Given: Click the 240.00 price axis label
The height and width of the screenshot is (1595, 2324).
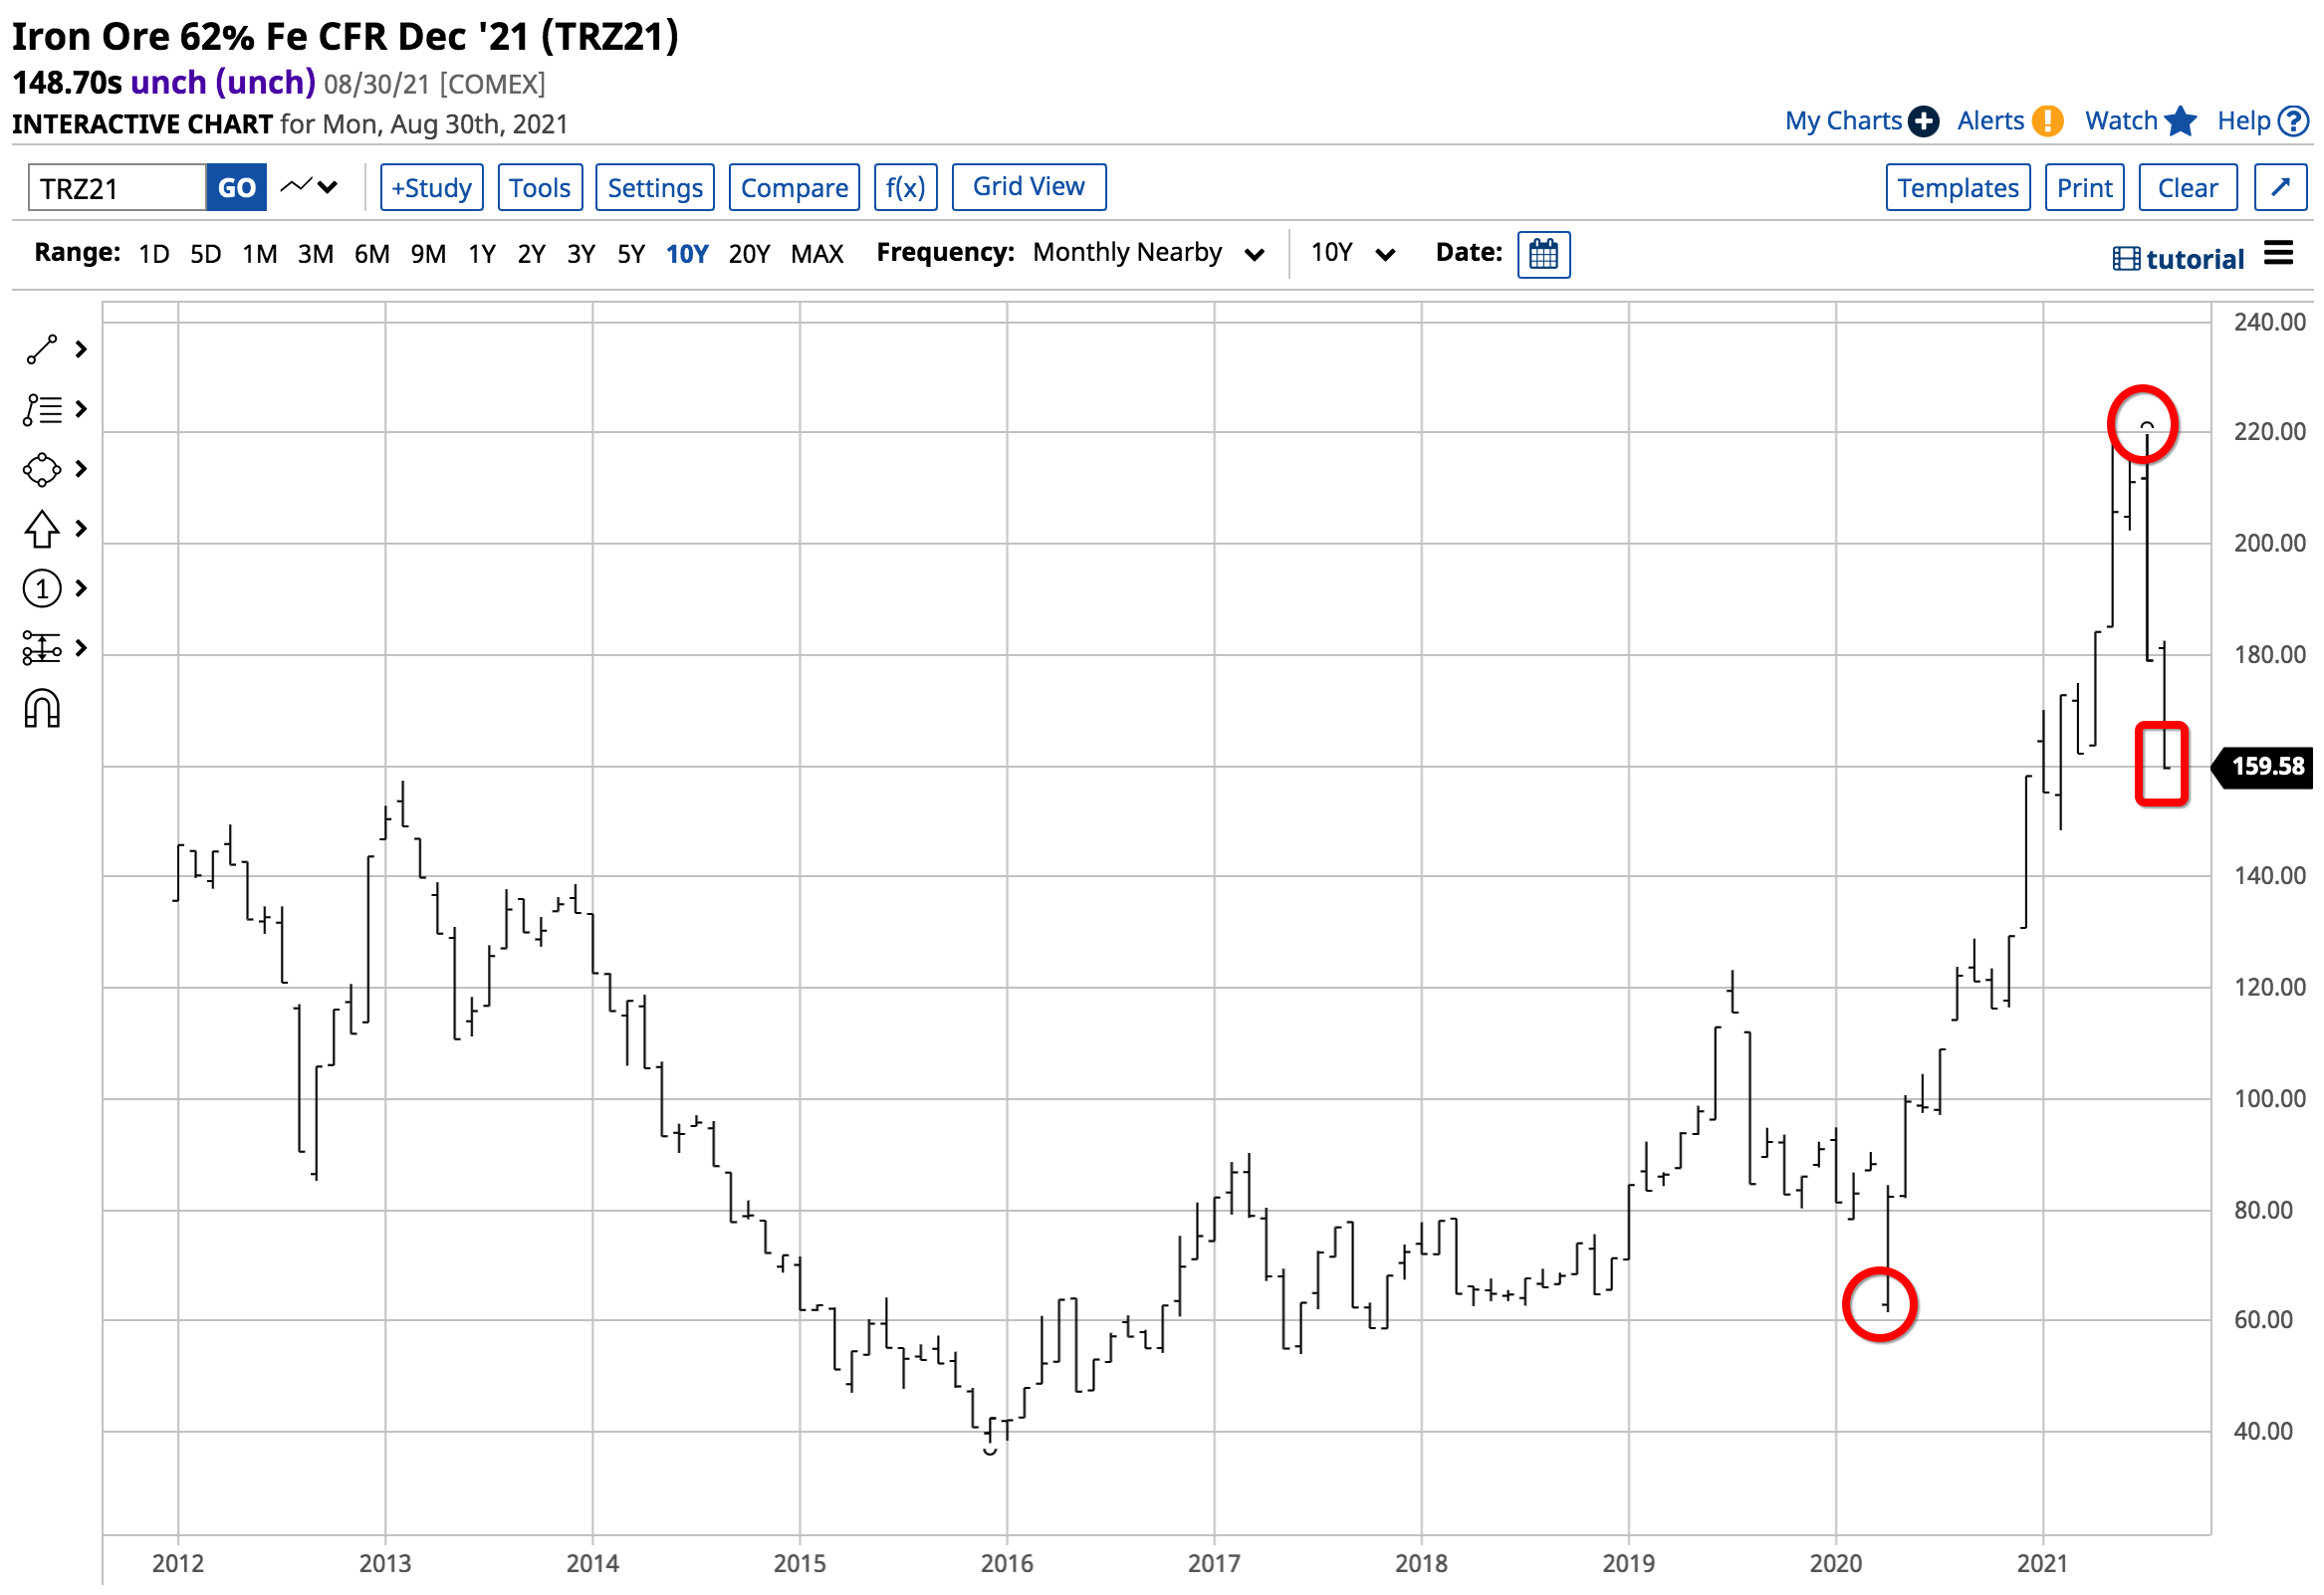Looking at the screenshot, I should (x=2270, y=322).
